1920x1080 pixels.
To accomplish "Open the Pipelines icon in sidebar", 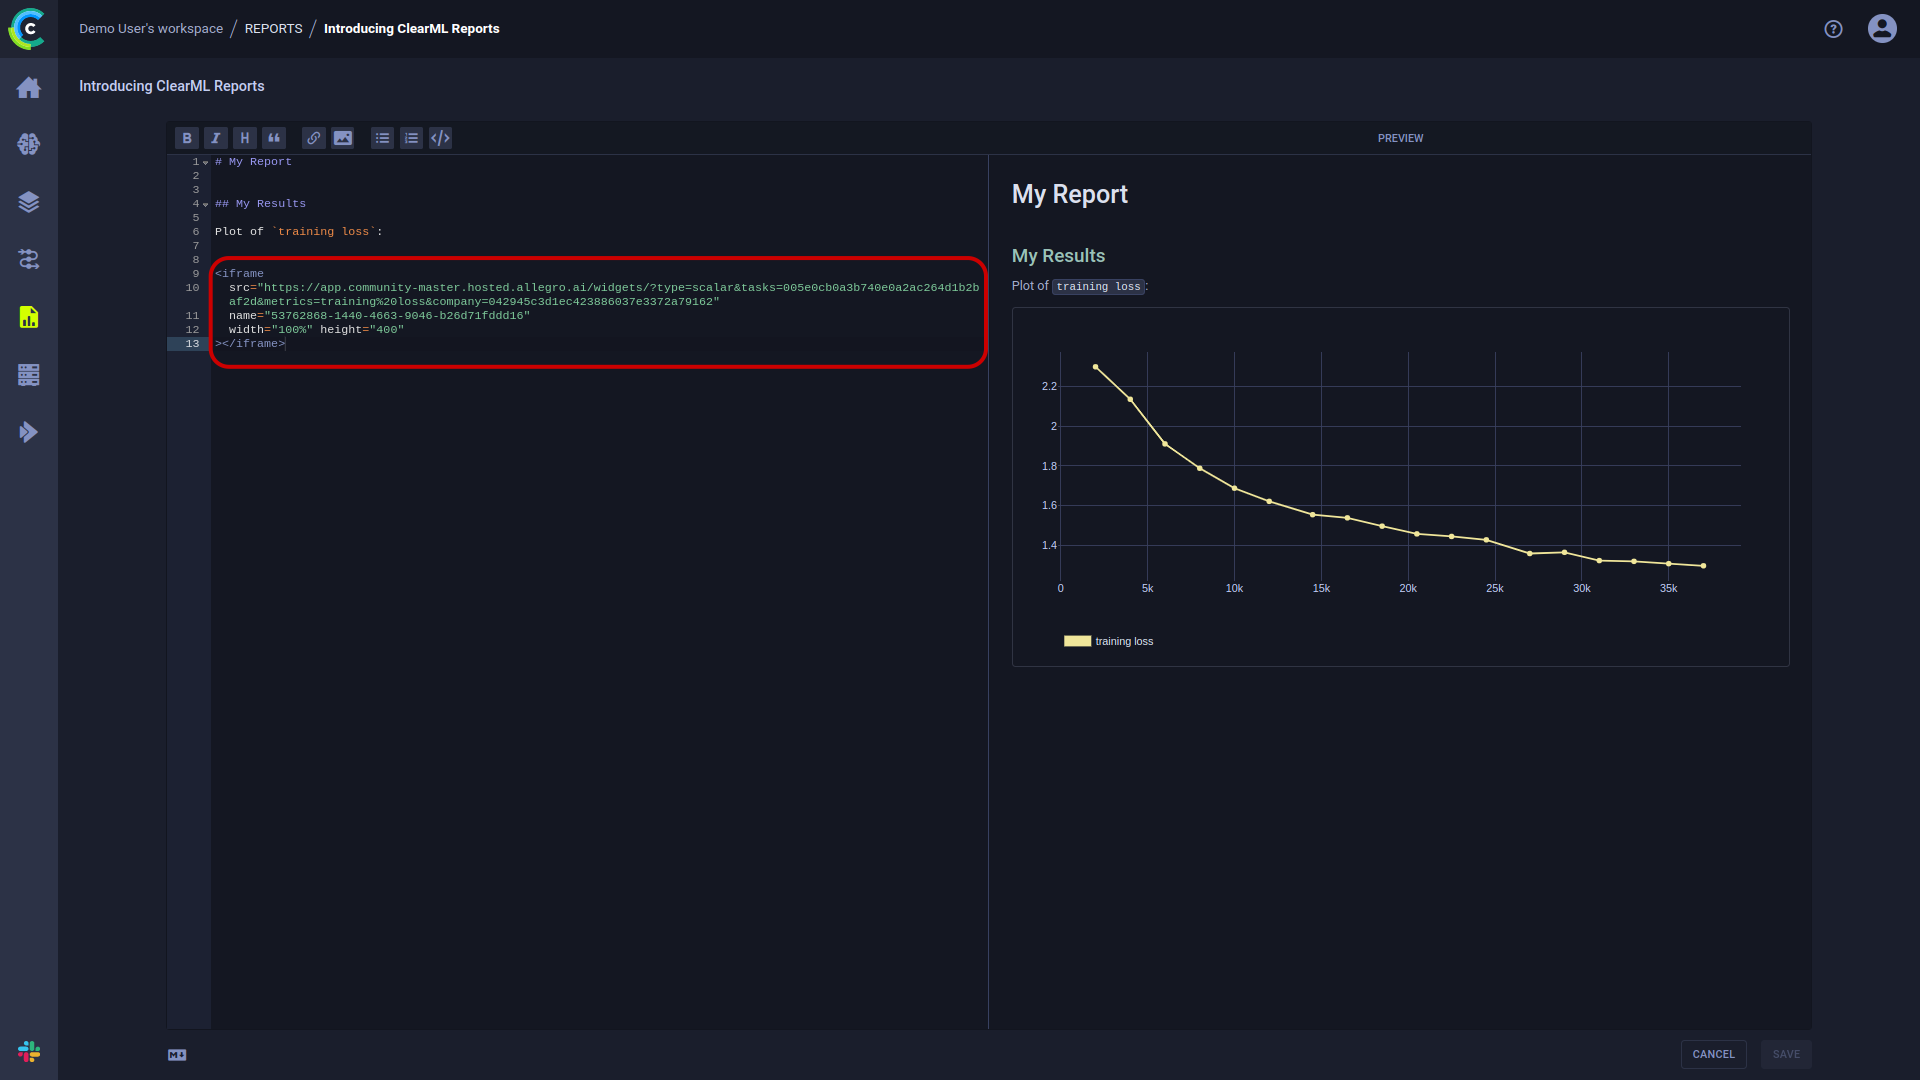I will tap(29, 260).
